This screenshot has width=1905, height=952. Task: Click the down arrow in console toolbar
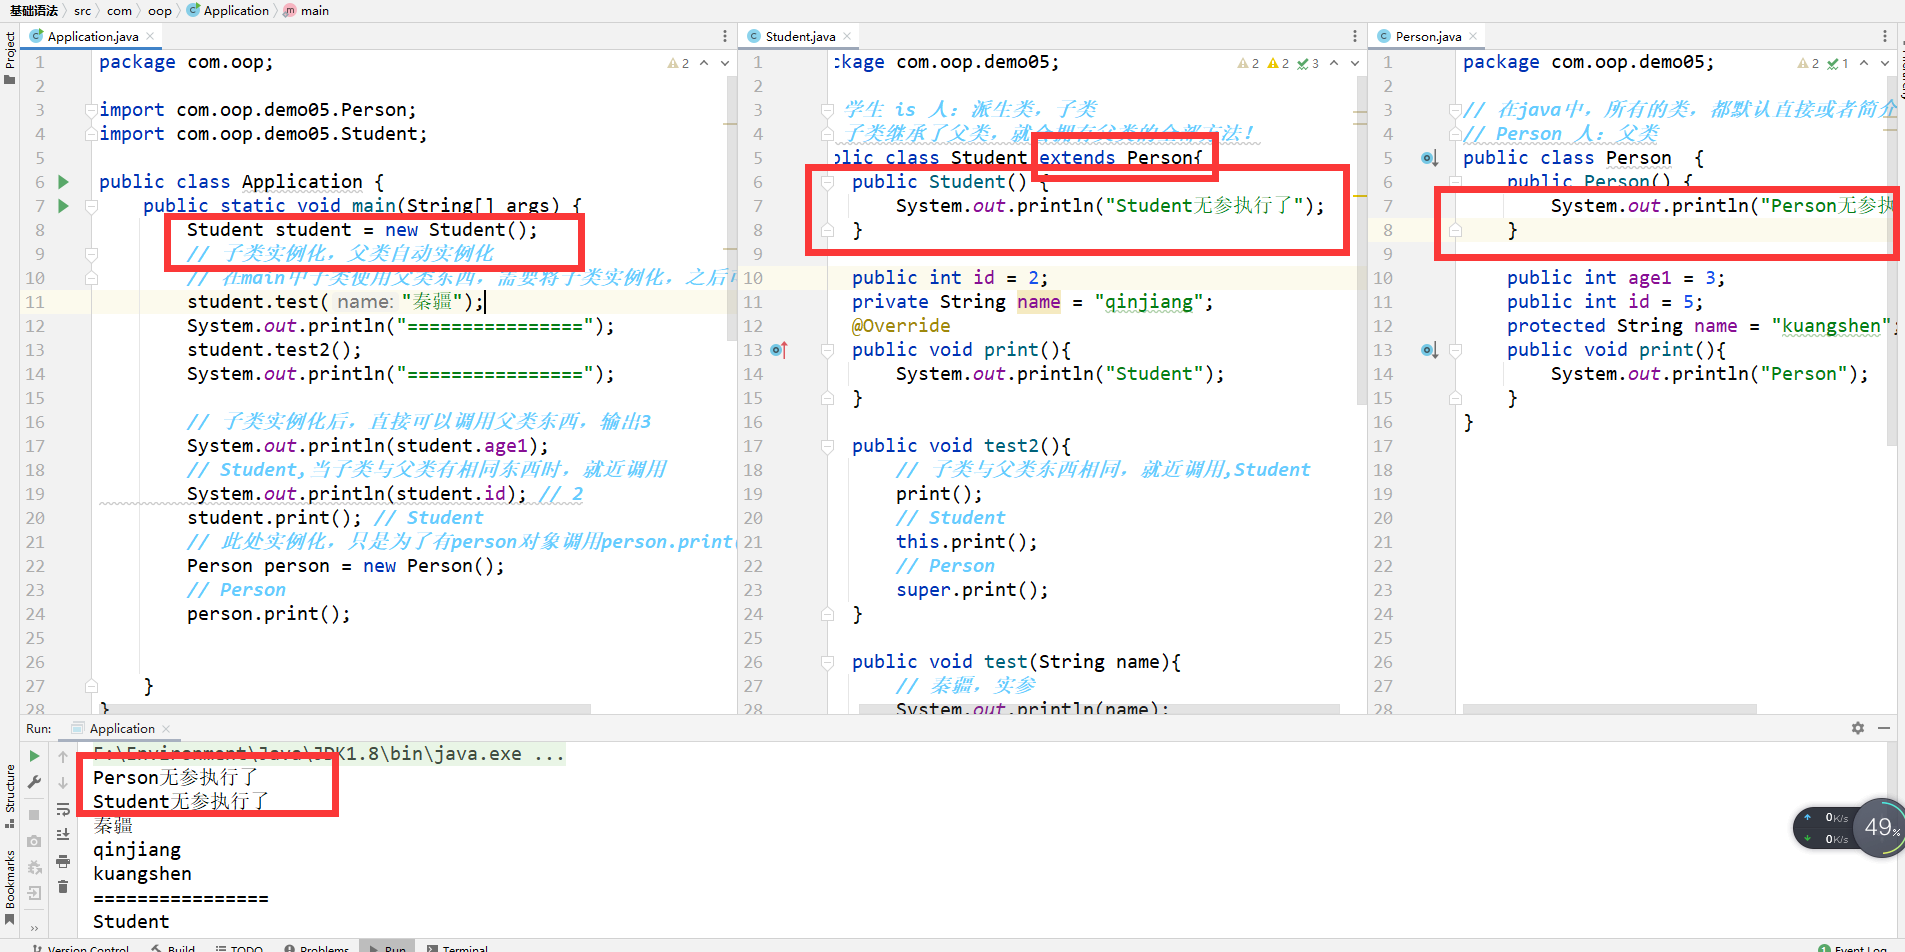[x=63, y=783]
